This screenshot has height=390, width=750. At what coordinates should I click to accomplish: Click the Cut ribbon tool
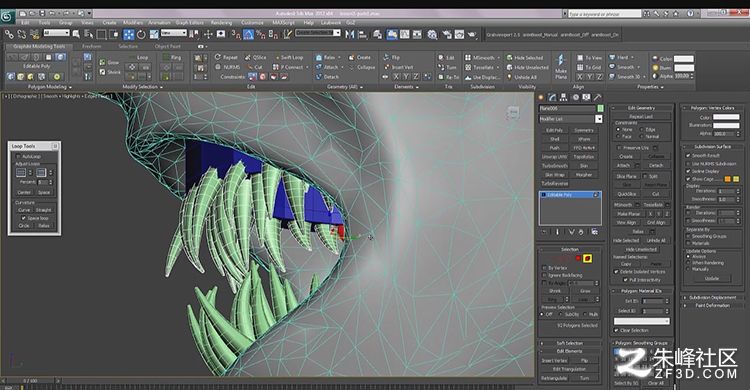[x=254, y=67]
